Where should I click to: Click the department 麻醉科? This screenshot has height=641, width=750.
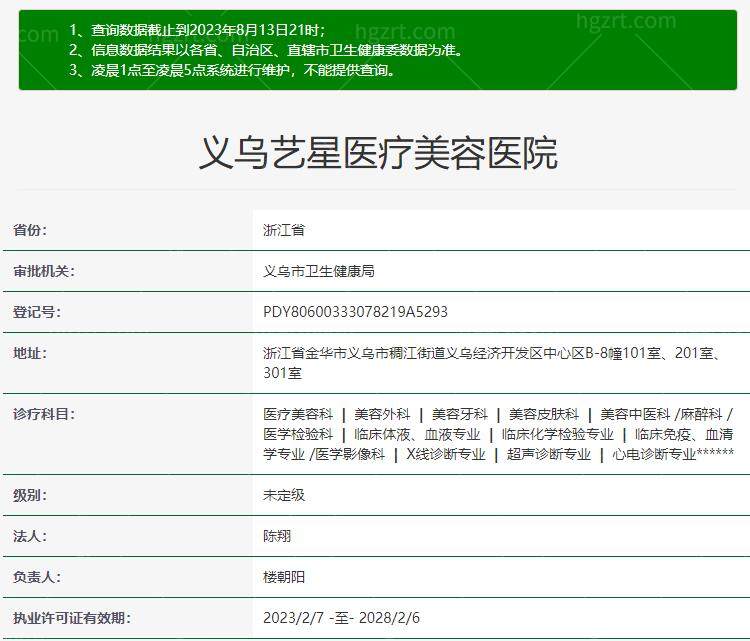701,414
